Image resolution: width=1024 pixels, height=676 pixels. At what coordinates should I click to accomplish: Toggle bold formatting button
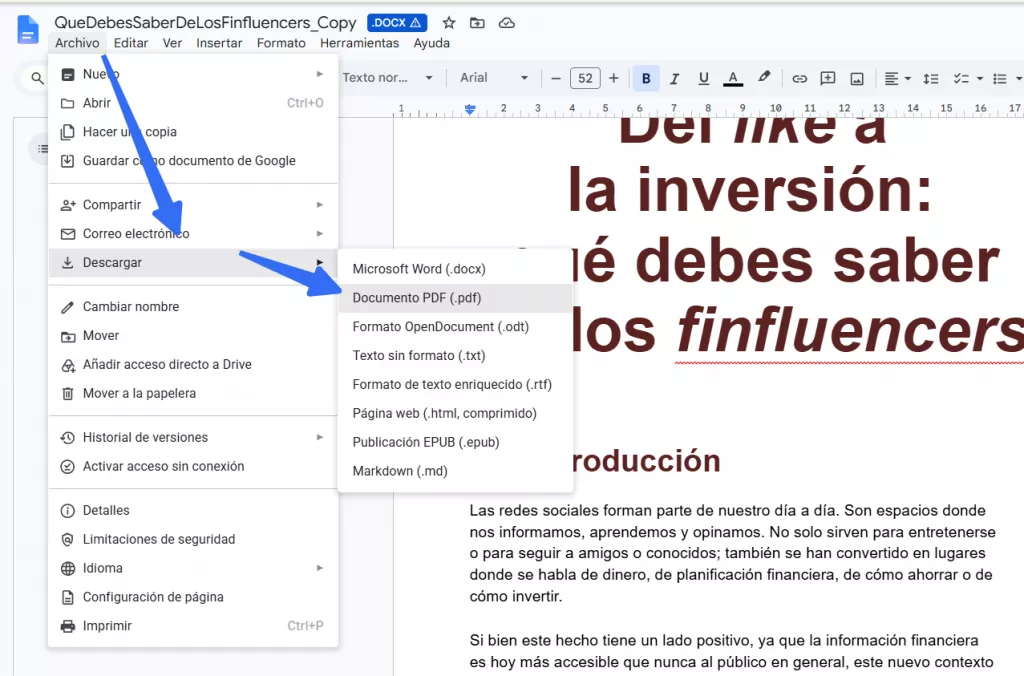646,78
